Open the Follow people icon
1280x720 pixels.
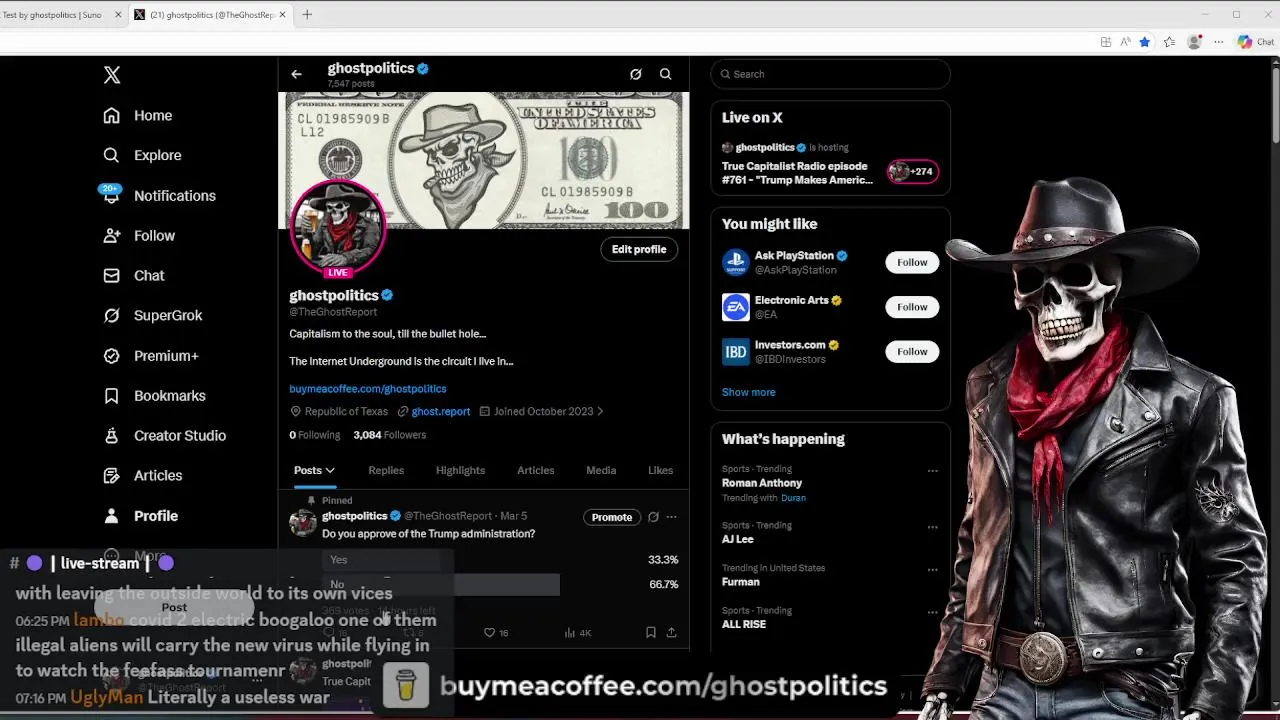[112, 236]
